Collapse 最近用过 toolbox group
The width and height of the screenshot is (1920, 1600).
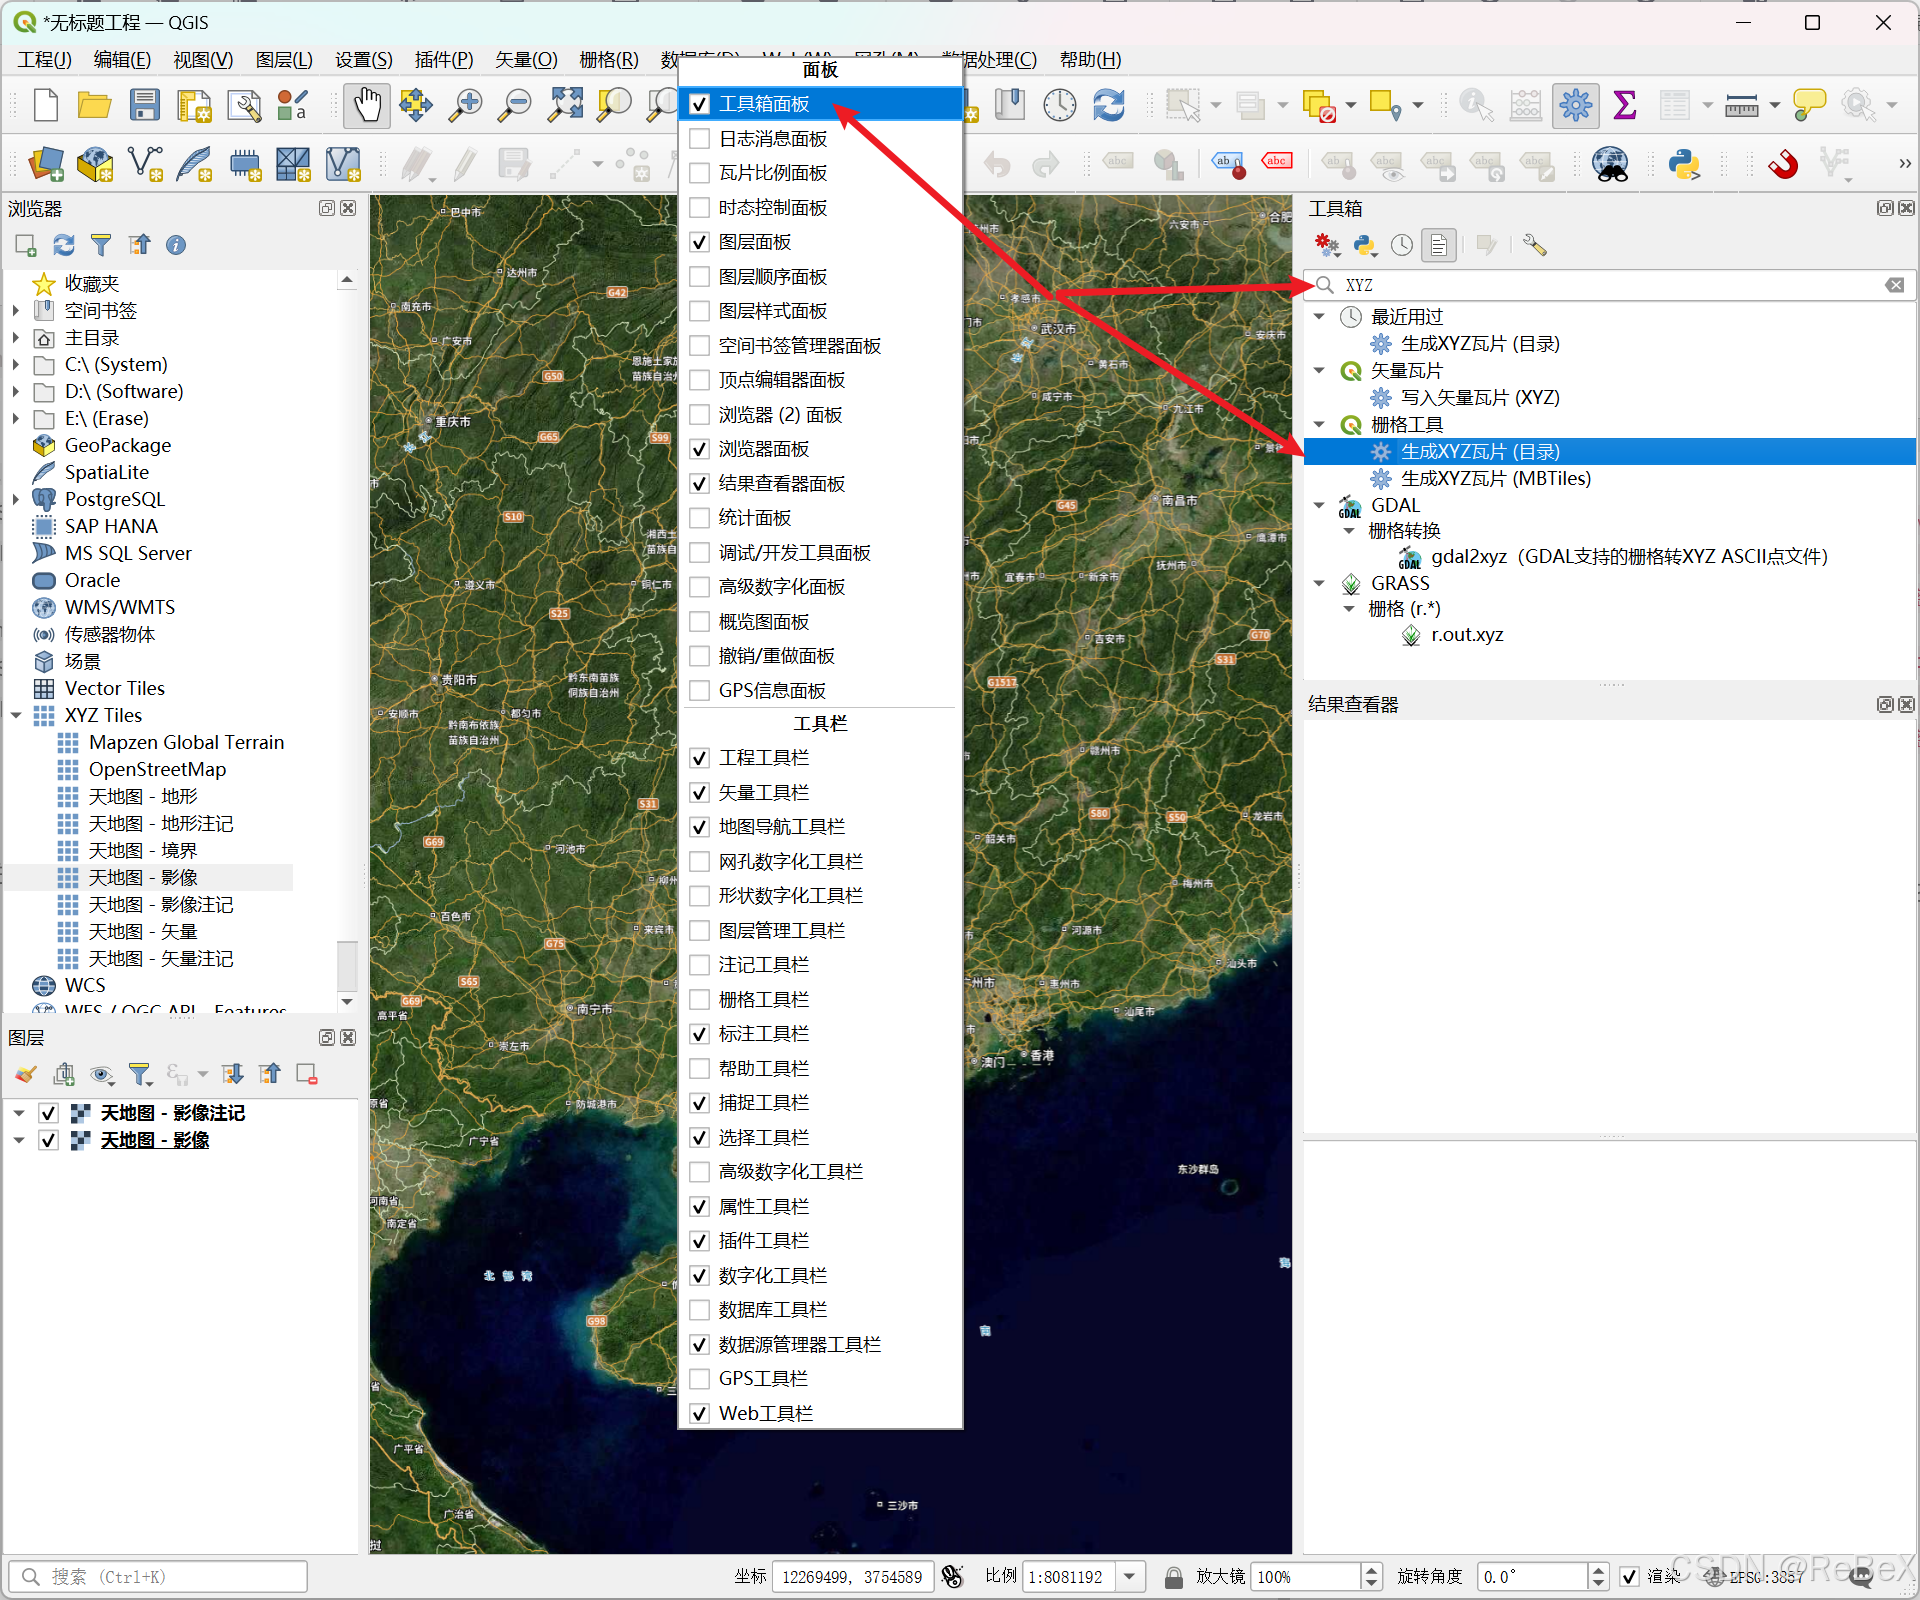[1319, 316]
